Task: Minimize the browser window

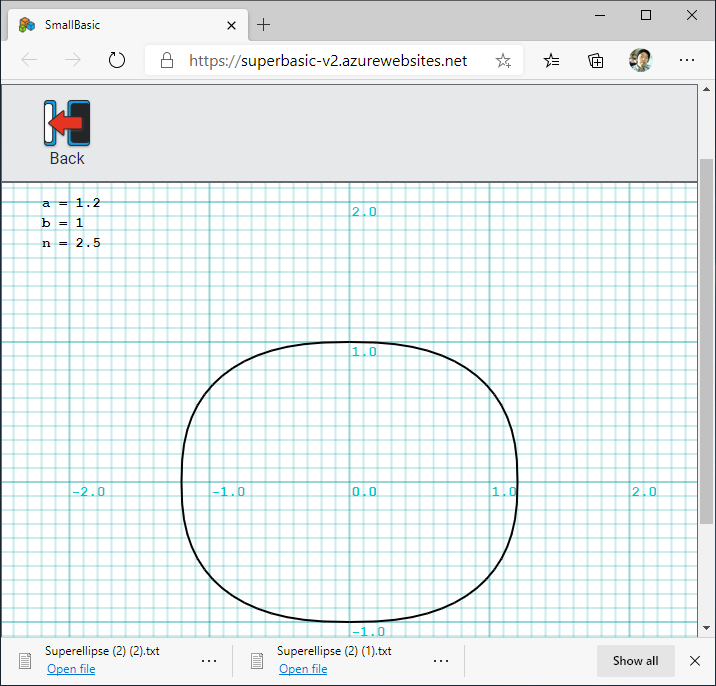Action: tap(600, 16)
